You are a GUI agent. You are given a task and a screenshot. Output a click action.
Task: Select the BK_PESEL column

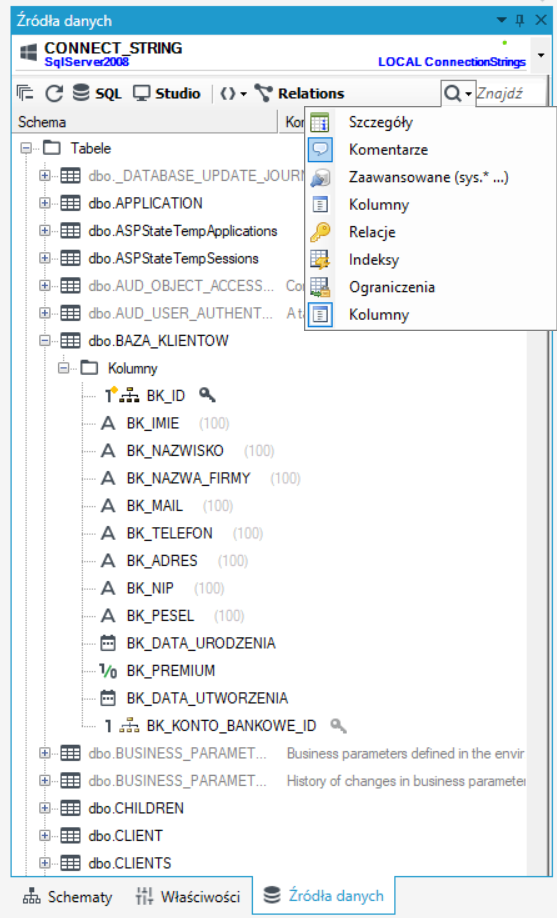tap(160, 616)
